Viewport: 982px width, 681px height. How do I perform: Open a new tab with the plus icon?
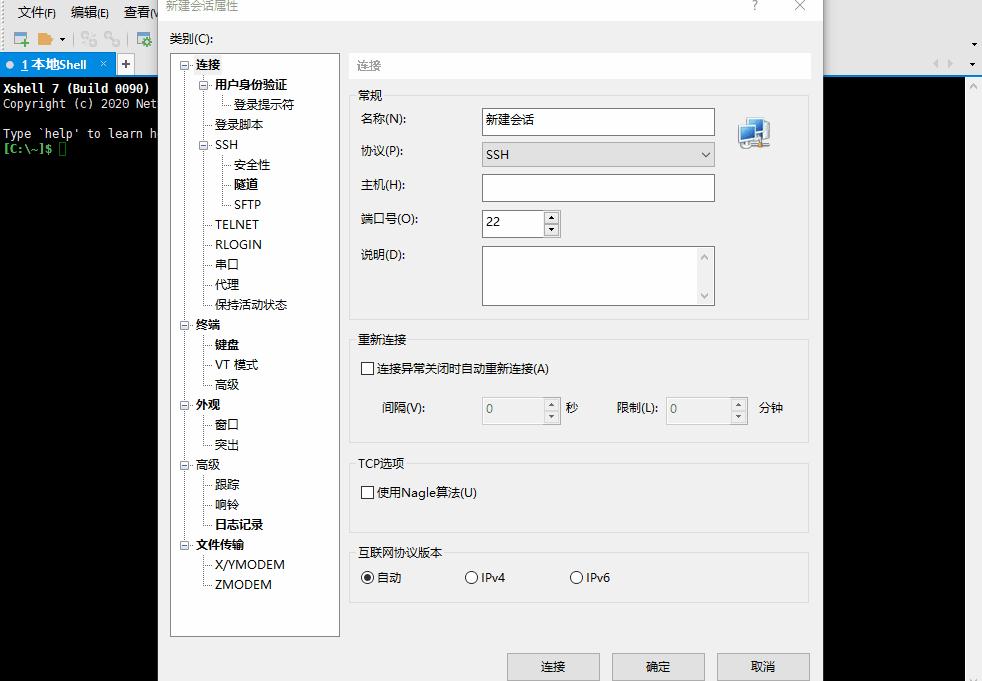click(126, 64)
